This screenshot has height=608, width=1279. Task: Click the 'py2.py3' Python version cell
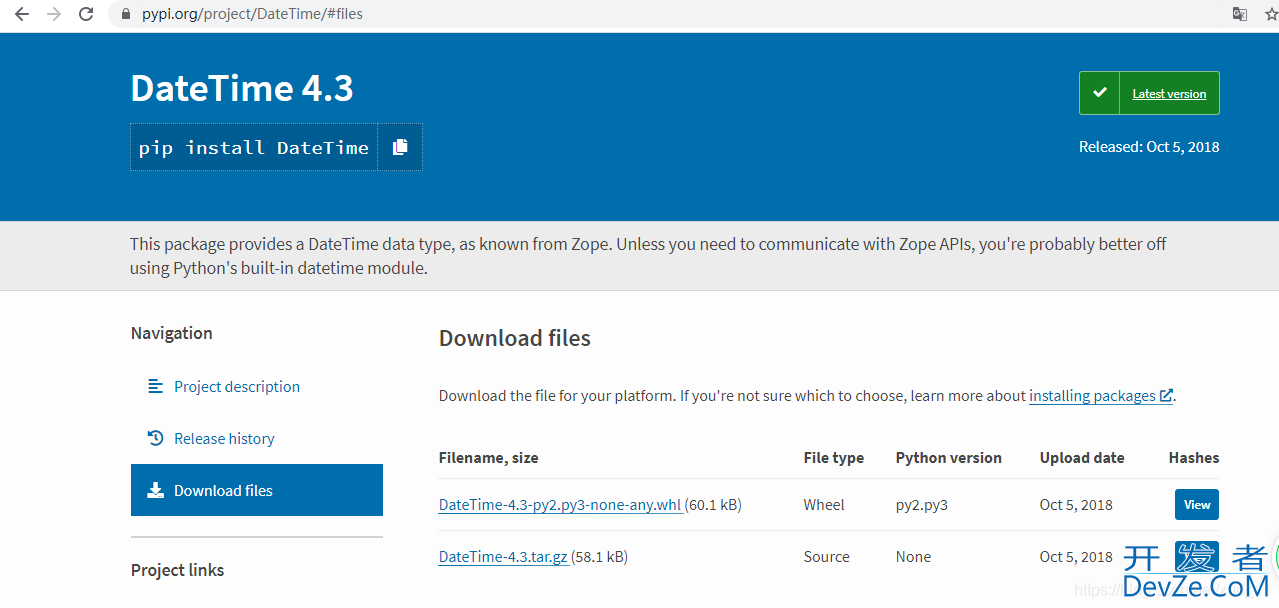coord(922,505)
